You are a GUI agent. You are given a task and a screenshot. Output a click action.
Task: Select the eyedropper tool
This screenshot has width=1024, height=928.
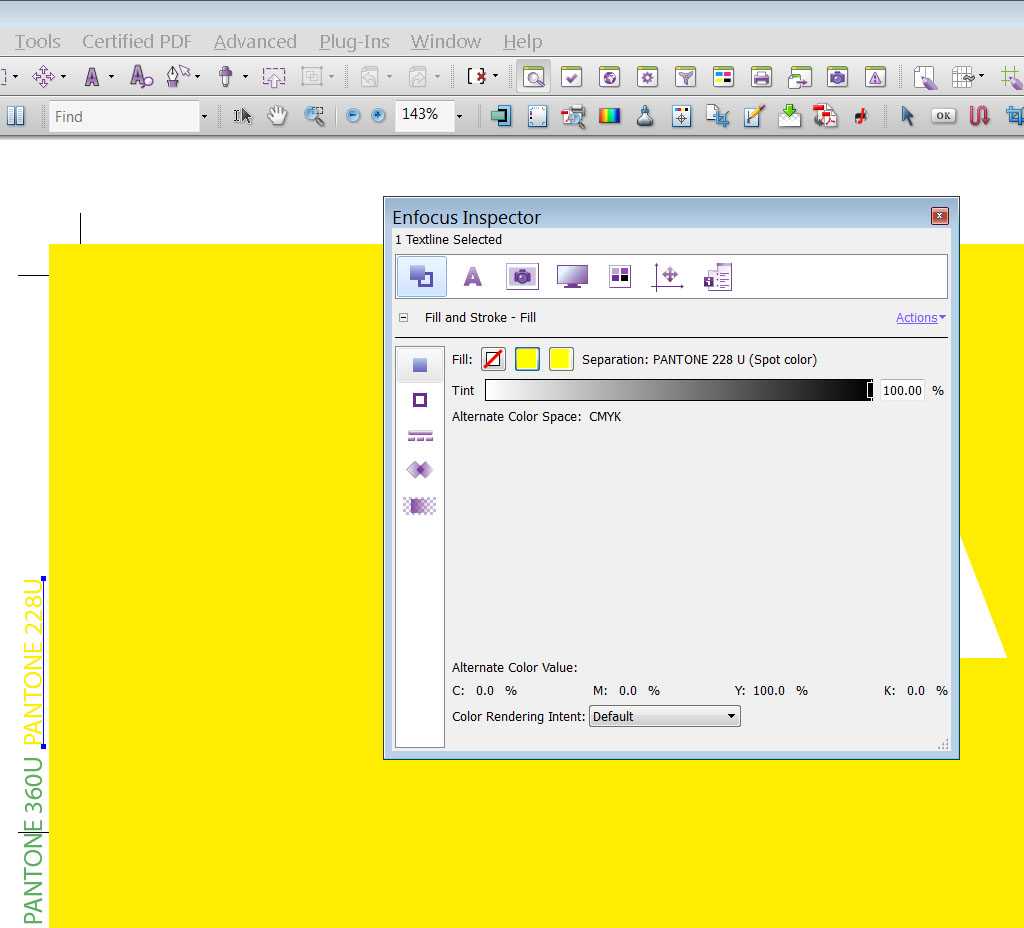click(x=226, y=76)
